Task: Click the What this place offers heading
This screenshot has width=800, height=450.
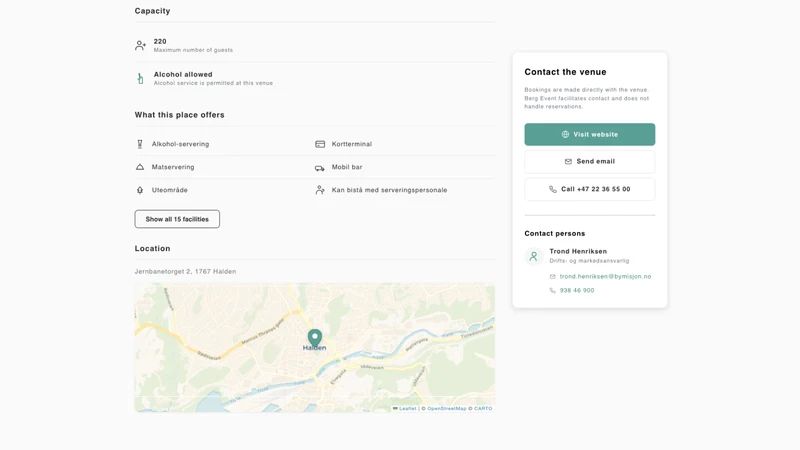Action: pos(180,115)
